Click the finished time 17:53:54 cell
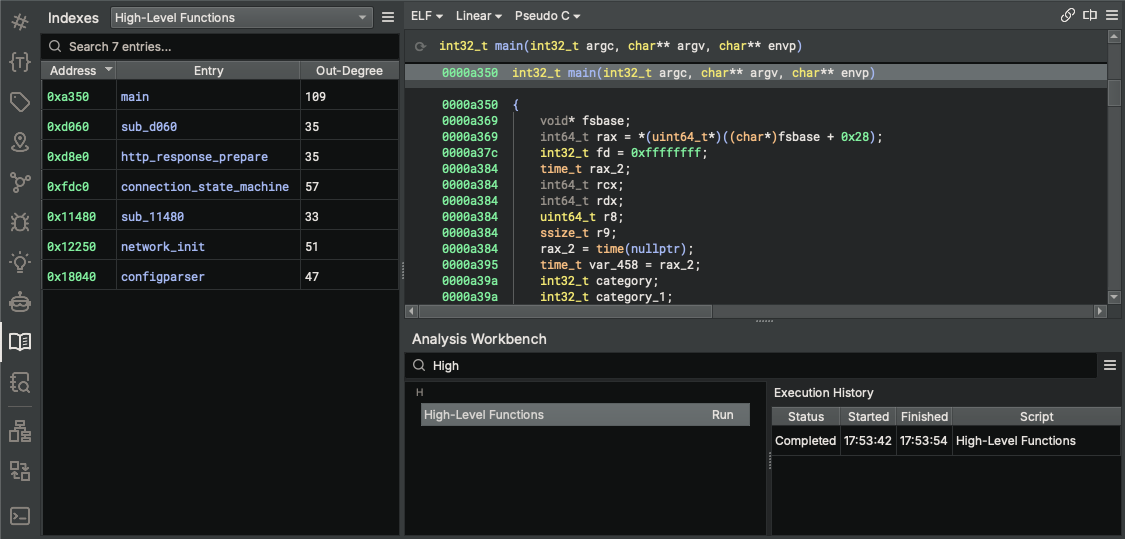This screenshot has width=1125, height=539. click(925, 441)
